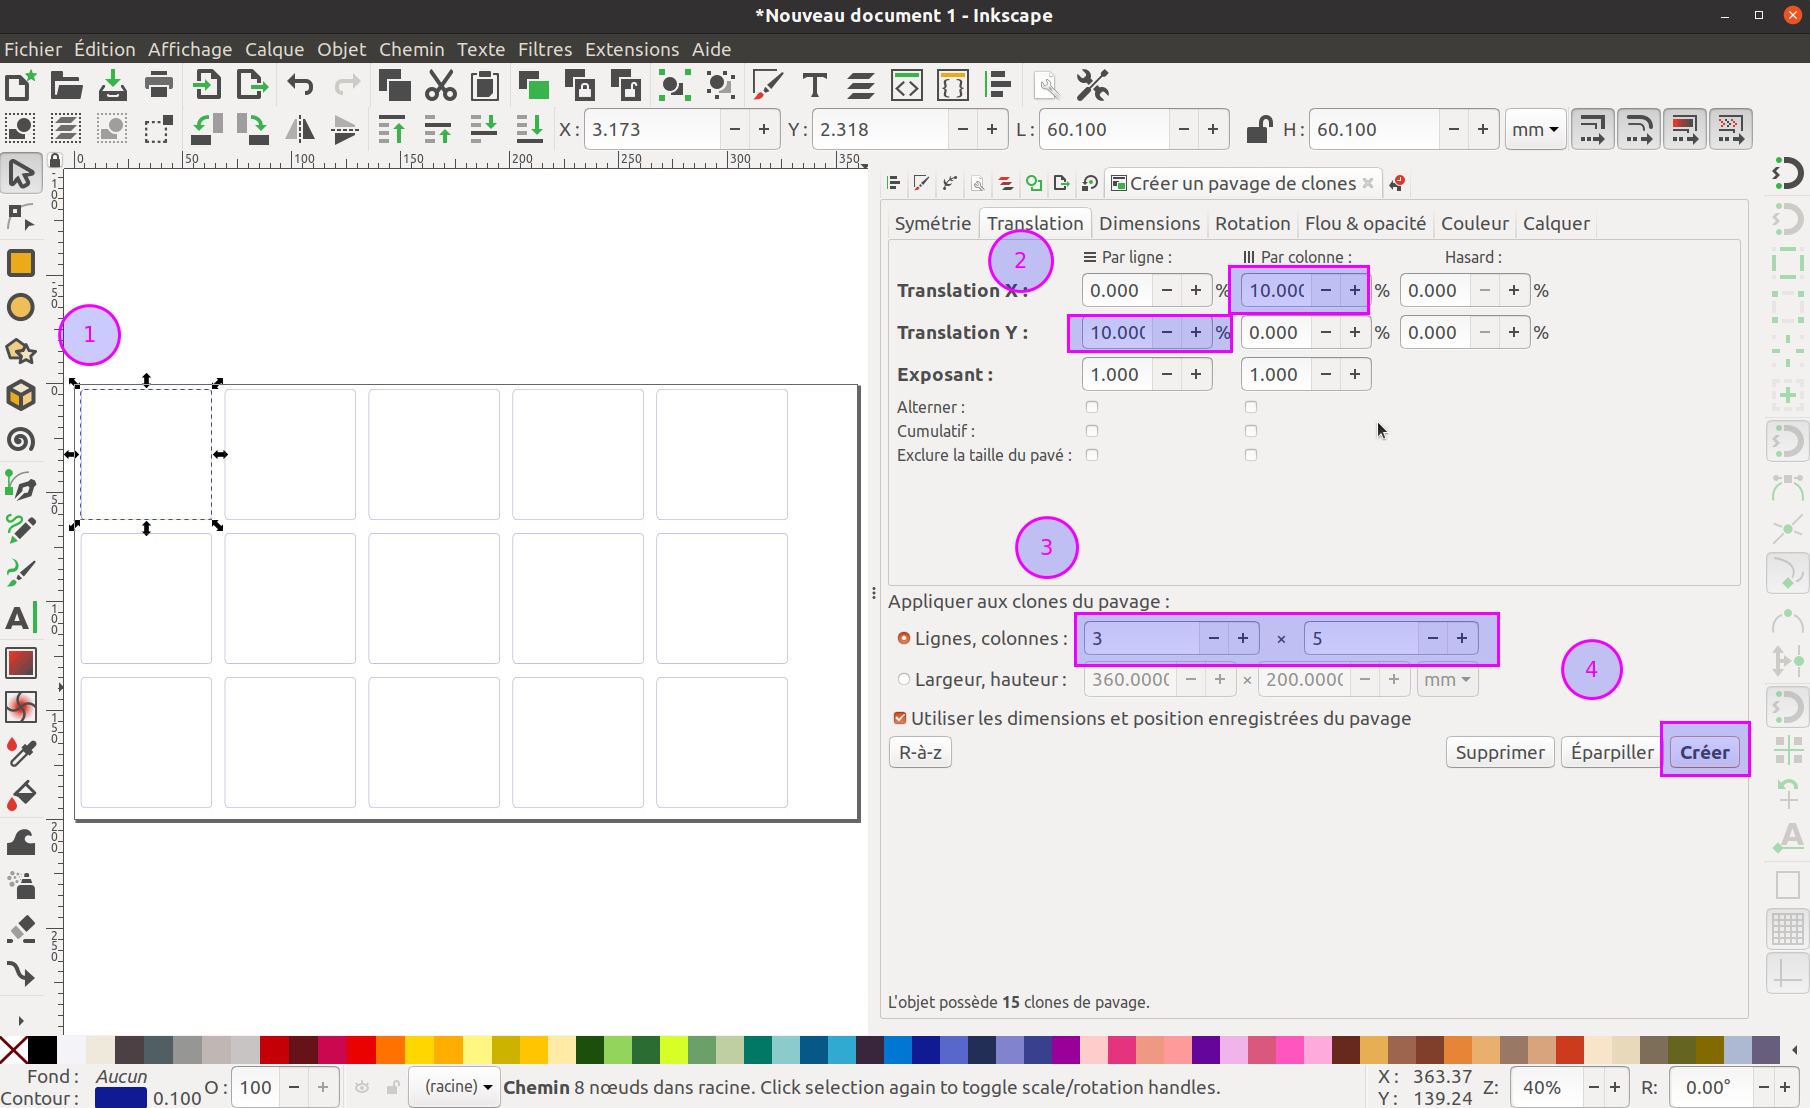This screenshot has height=1108, width=1810.
Task: Select the Color picker dropper tool
Action: pyautogui.click(x=21, y=751)
